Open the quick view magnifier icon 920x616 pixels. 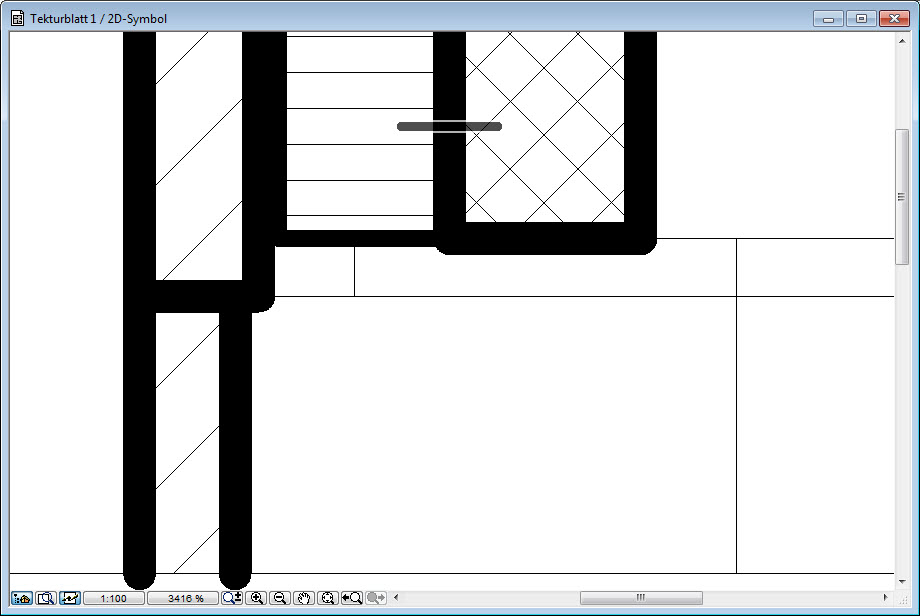(46, 598)
